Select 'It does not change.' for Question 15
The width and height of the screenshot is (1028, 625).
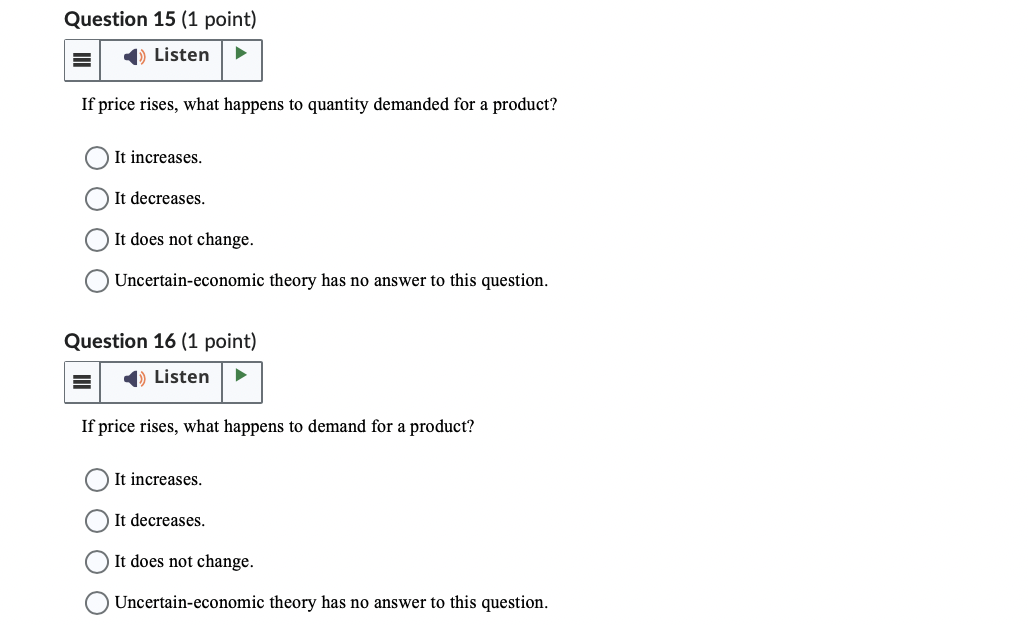point(96,239)
